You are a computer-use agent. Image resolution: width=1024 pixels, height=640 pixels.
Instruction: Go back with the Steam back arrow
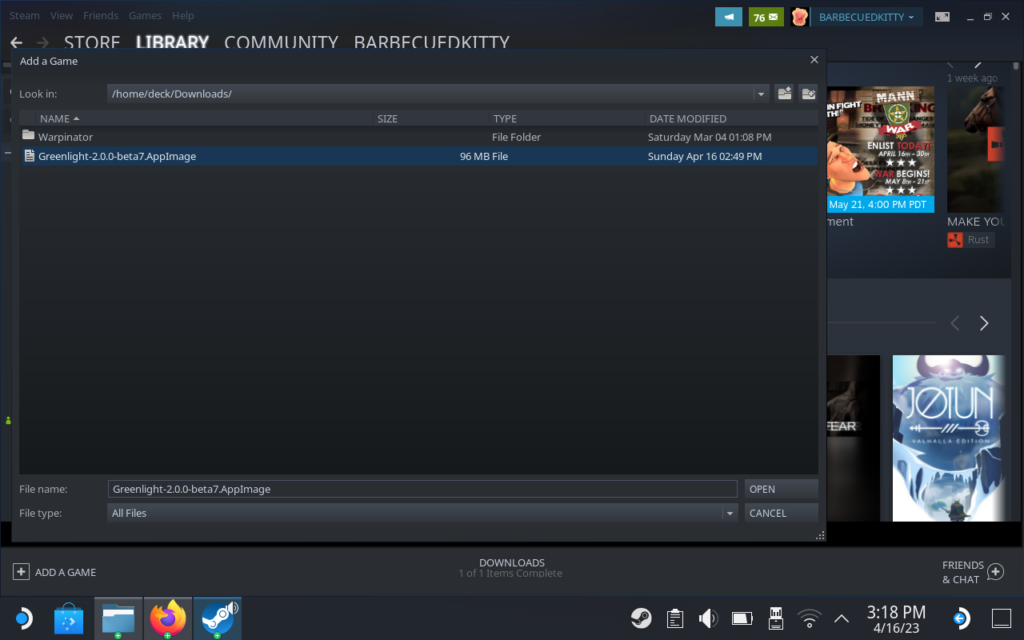click(x=16, y=42)
